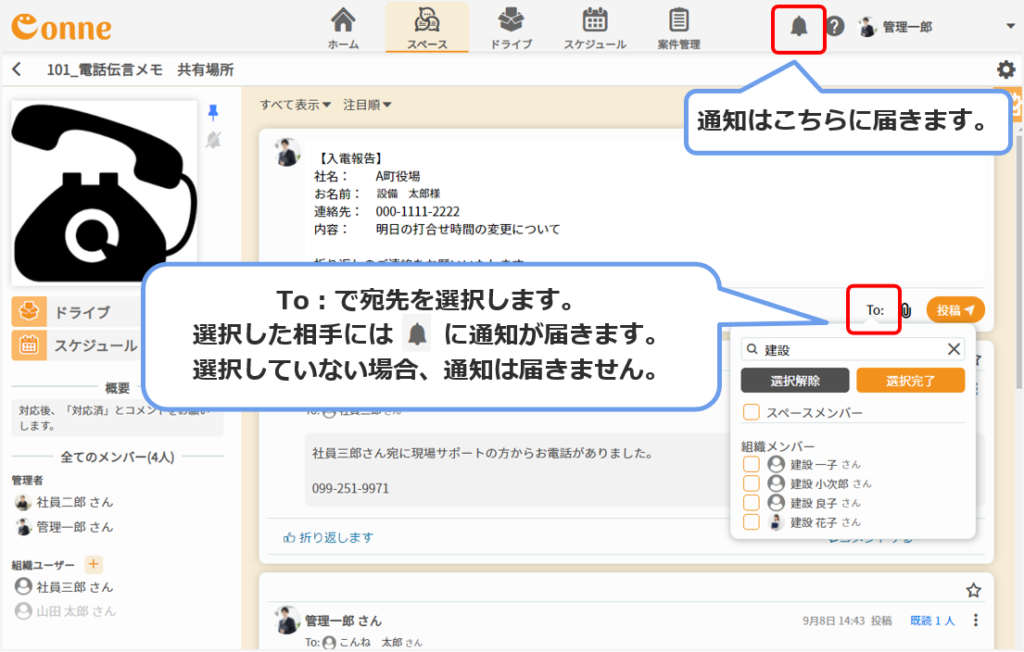Add organization user with plus button
Image resolution: width=1024 pixels, height=652 pixels.
pyautogui.click(x=93, y=564)
